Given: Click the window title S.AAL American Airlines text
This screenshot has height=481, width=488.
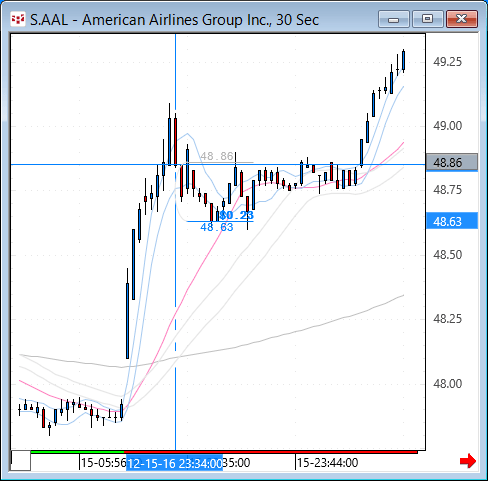Looking at the screenshot, I should click(174, 20).
